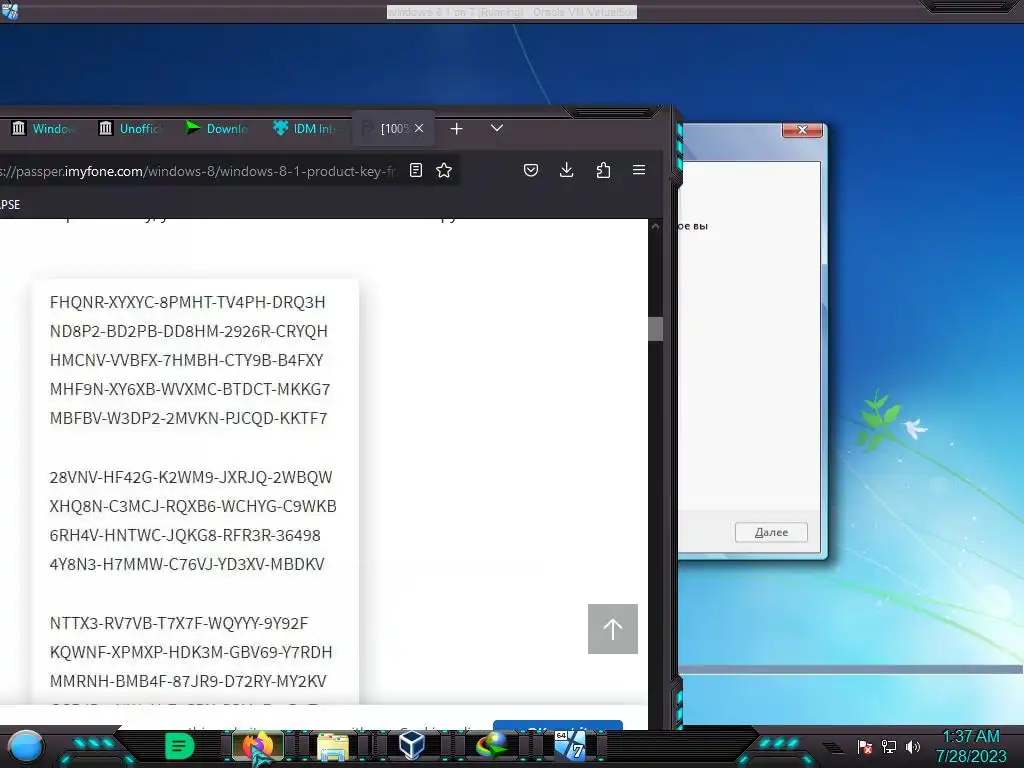The image size is (1024, 768).
Task: Switch to Firefox in the taskbar
Action: 258,746
